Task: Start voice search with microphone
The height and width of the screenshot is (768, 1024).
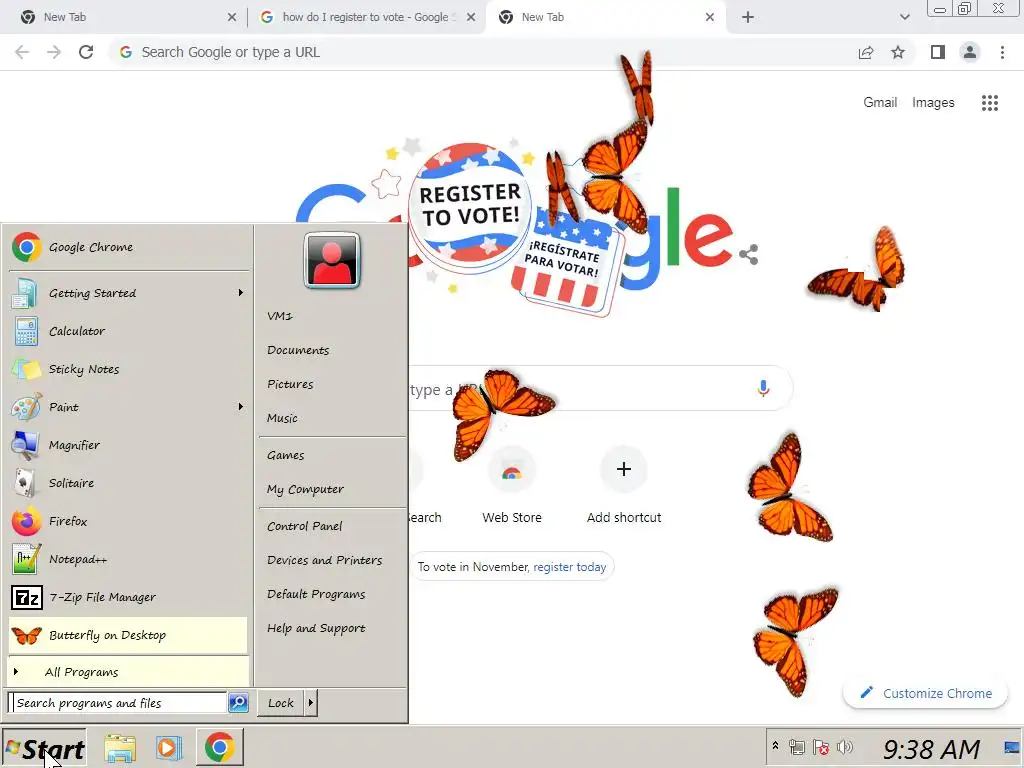Action: pos(763,389)
